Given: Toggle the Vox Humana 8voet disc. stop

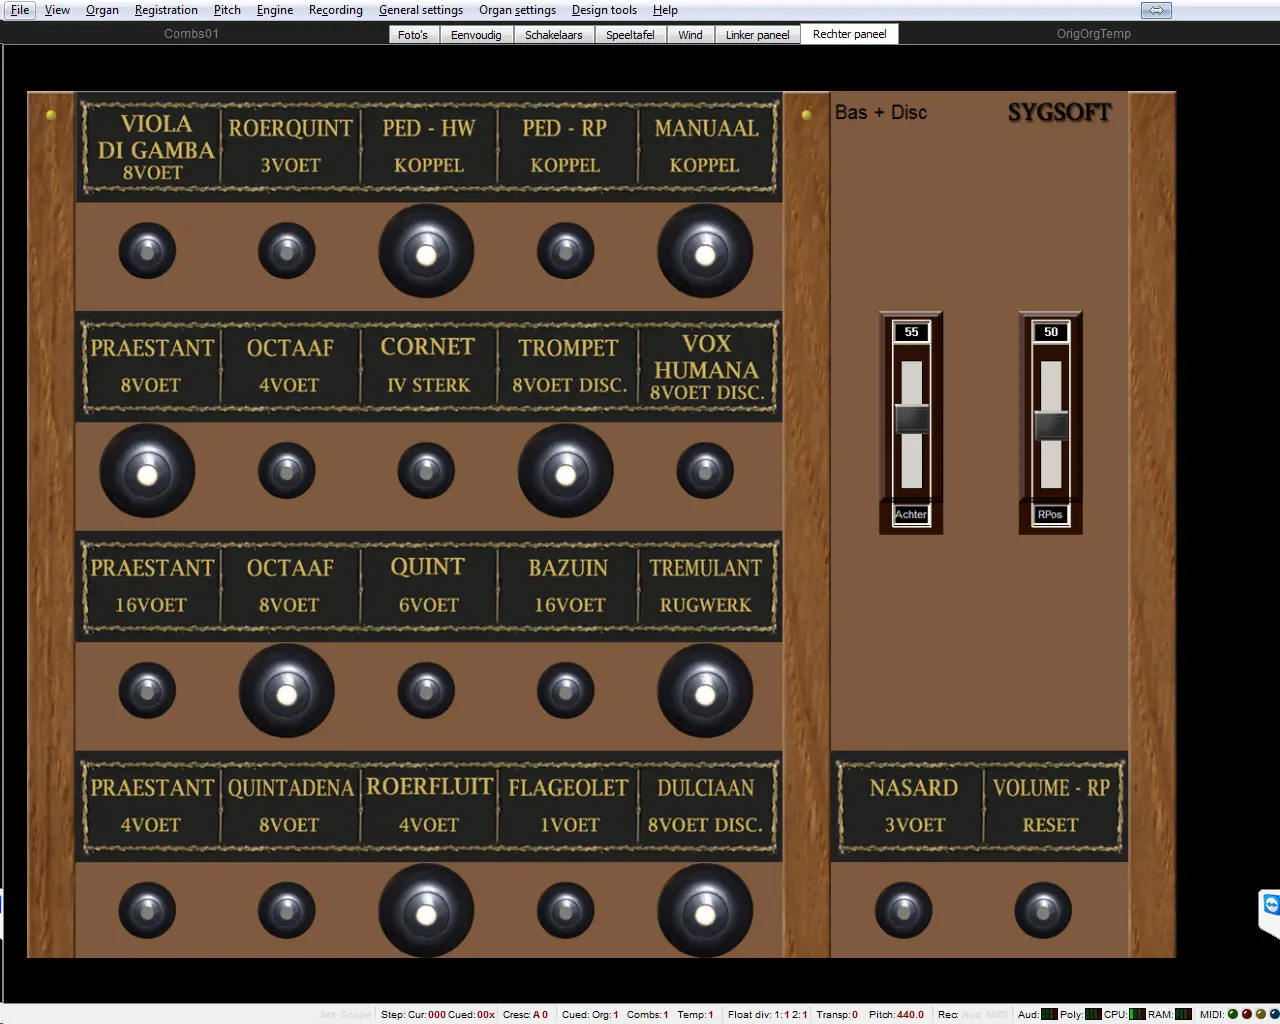Looking at the screenshot, I should (x=705, y=471).
